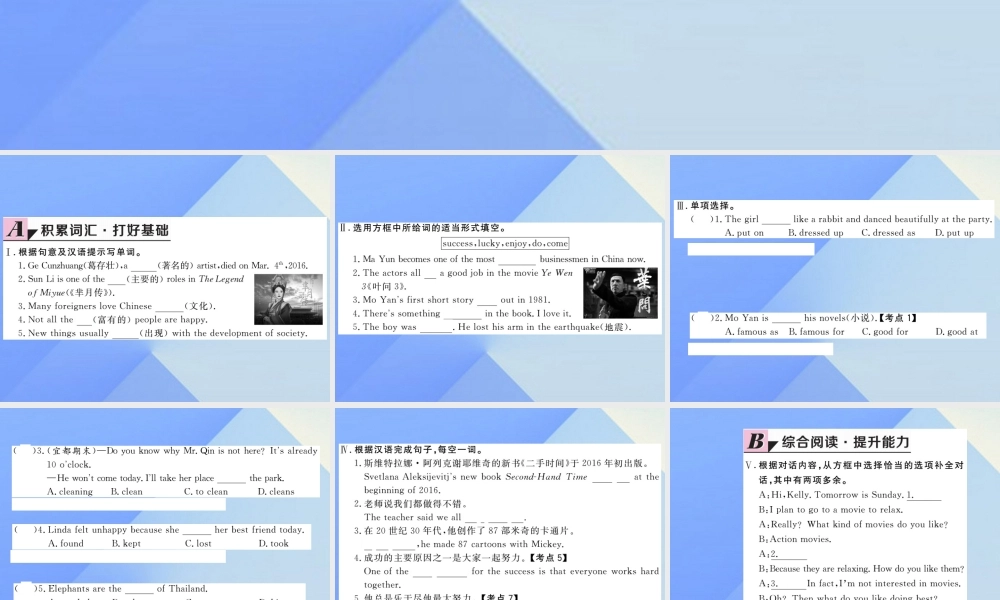Choose option 'D. cleans'

coord(276,492)
